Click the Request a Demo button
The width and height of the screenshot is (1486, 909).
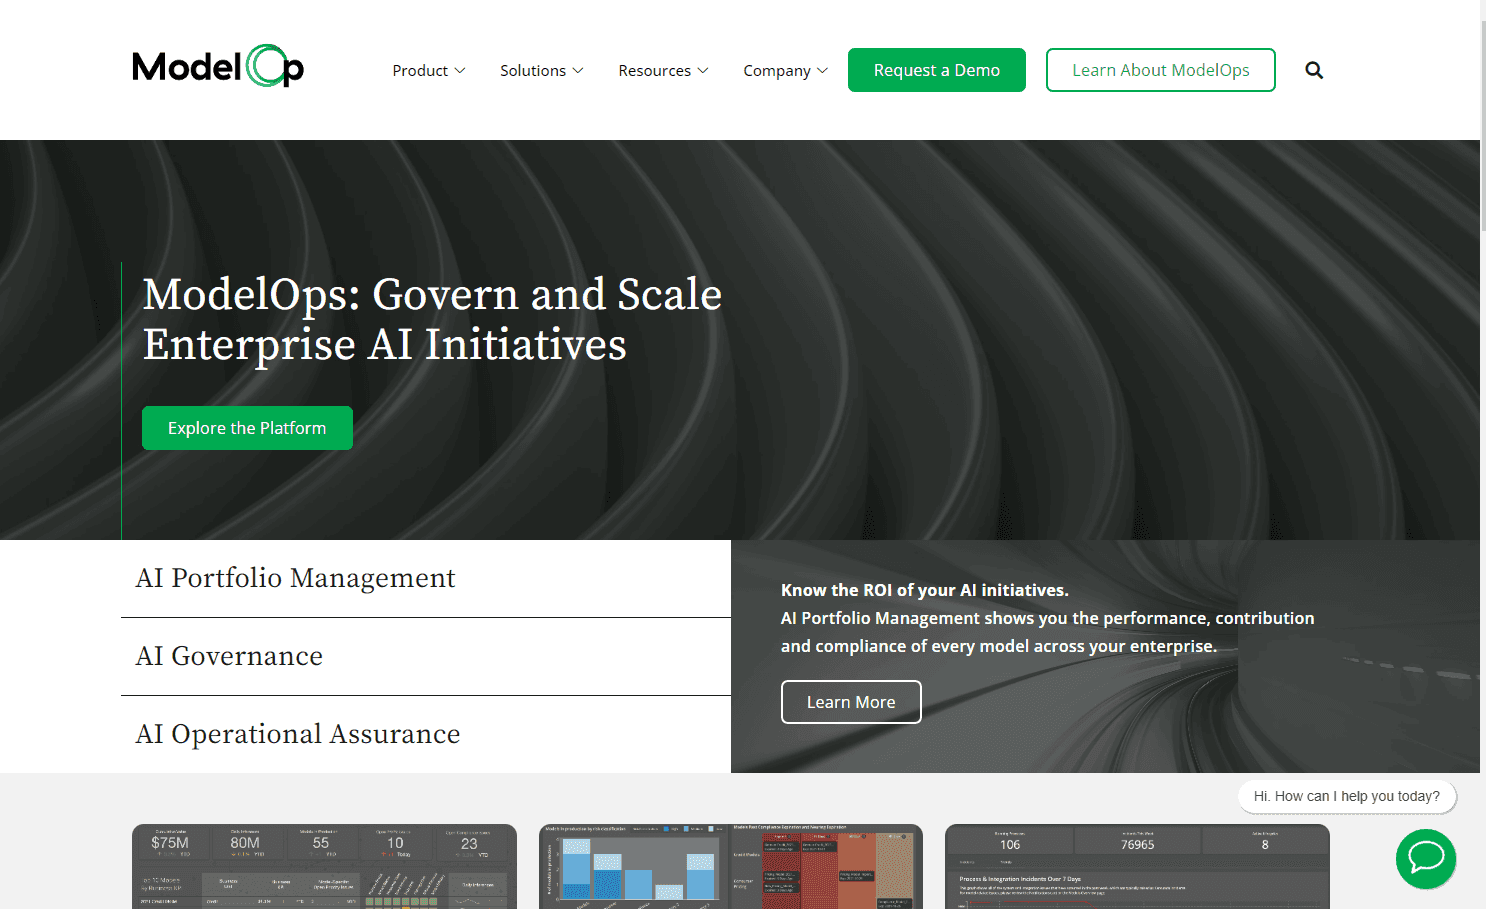click(x=937, y=70)
